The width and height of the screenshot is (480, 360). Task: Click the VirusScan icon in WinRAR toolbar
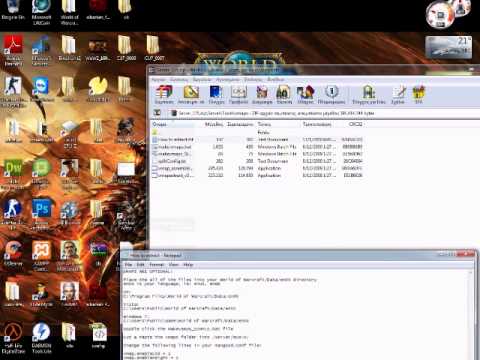click(369, 95)
